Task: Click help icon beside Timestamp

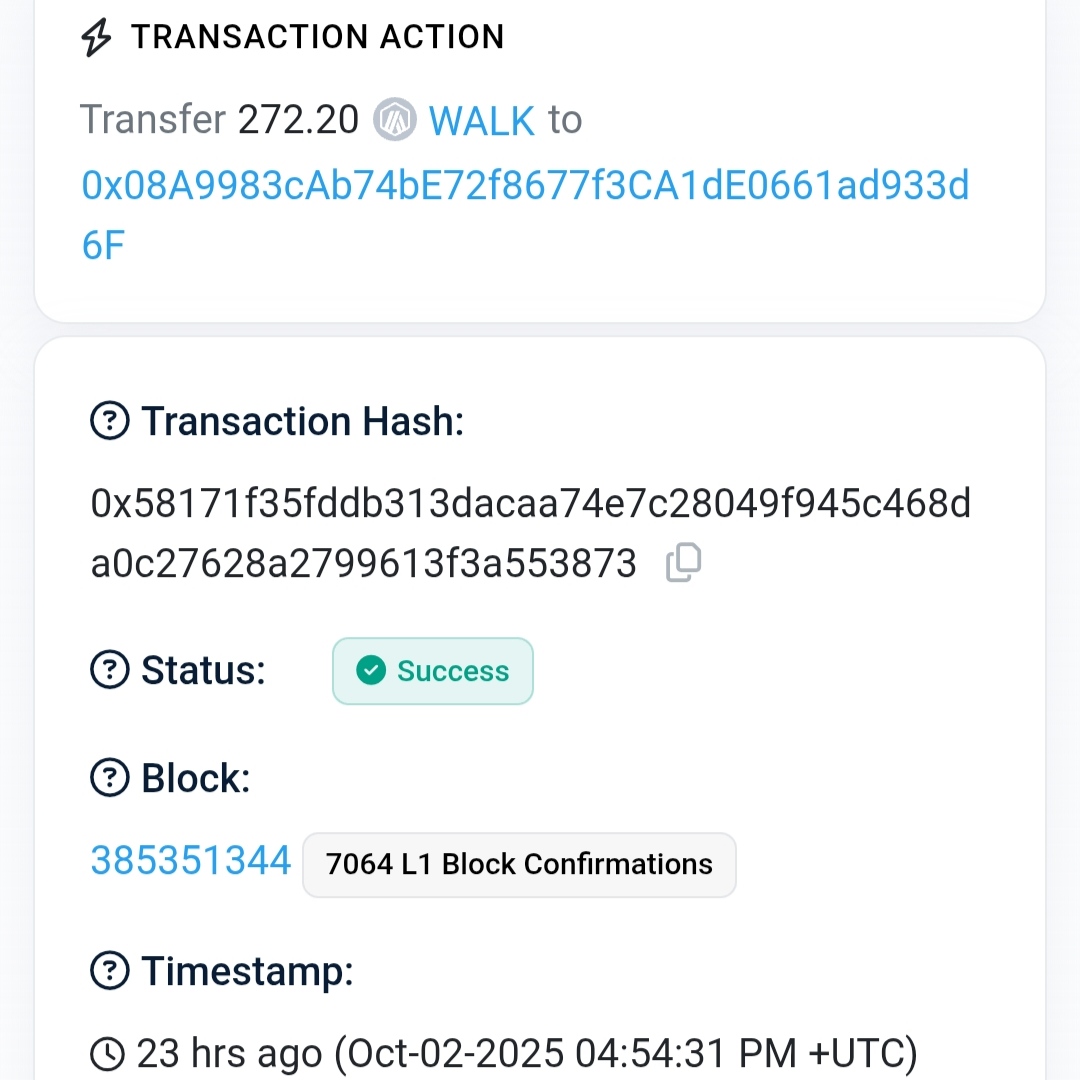Action: (x=109, y=969)
